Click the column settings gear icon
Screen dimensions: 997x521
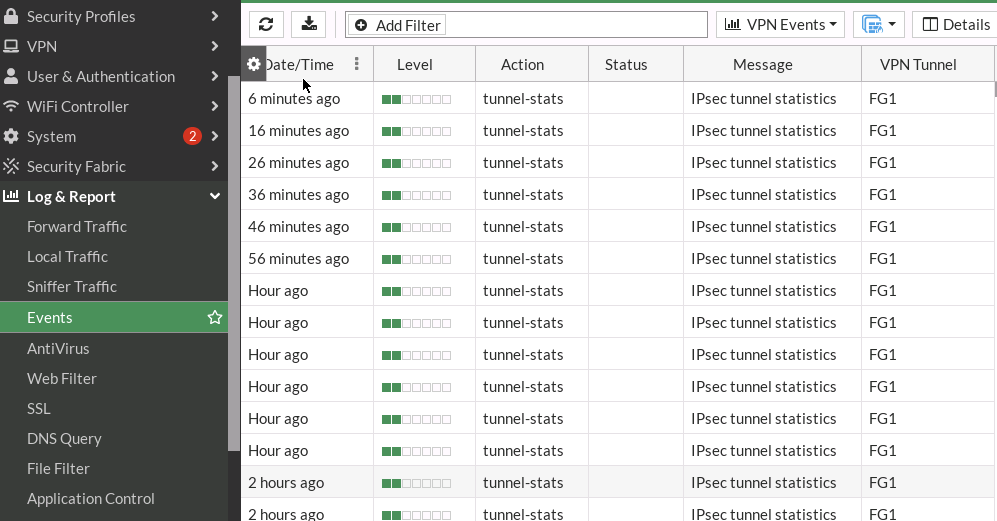pyautogui.click(x=254, y=64)
